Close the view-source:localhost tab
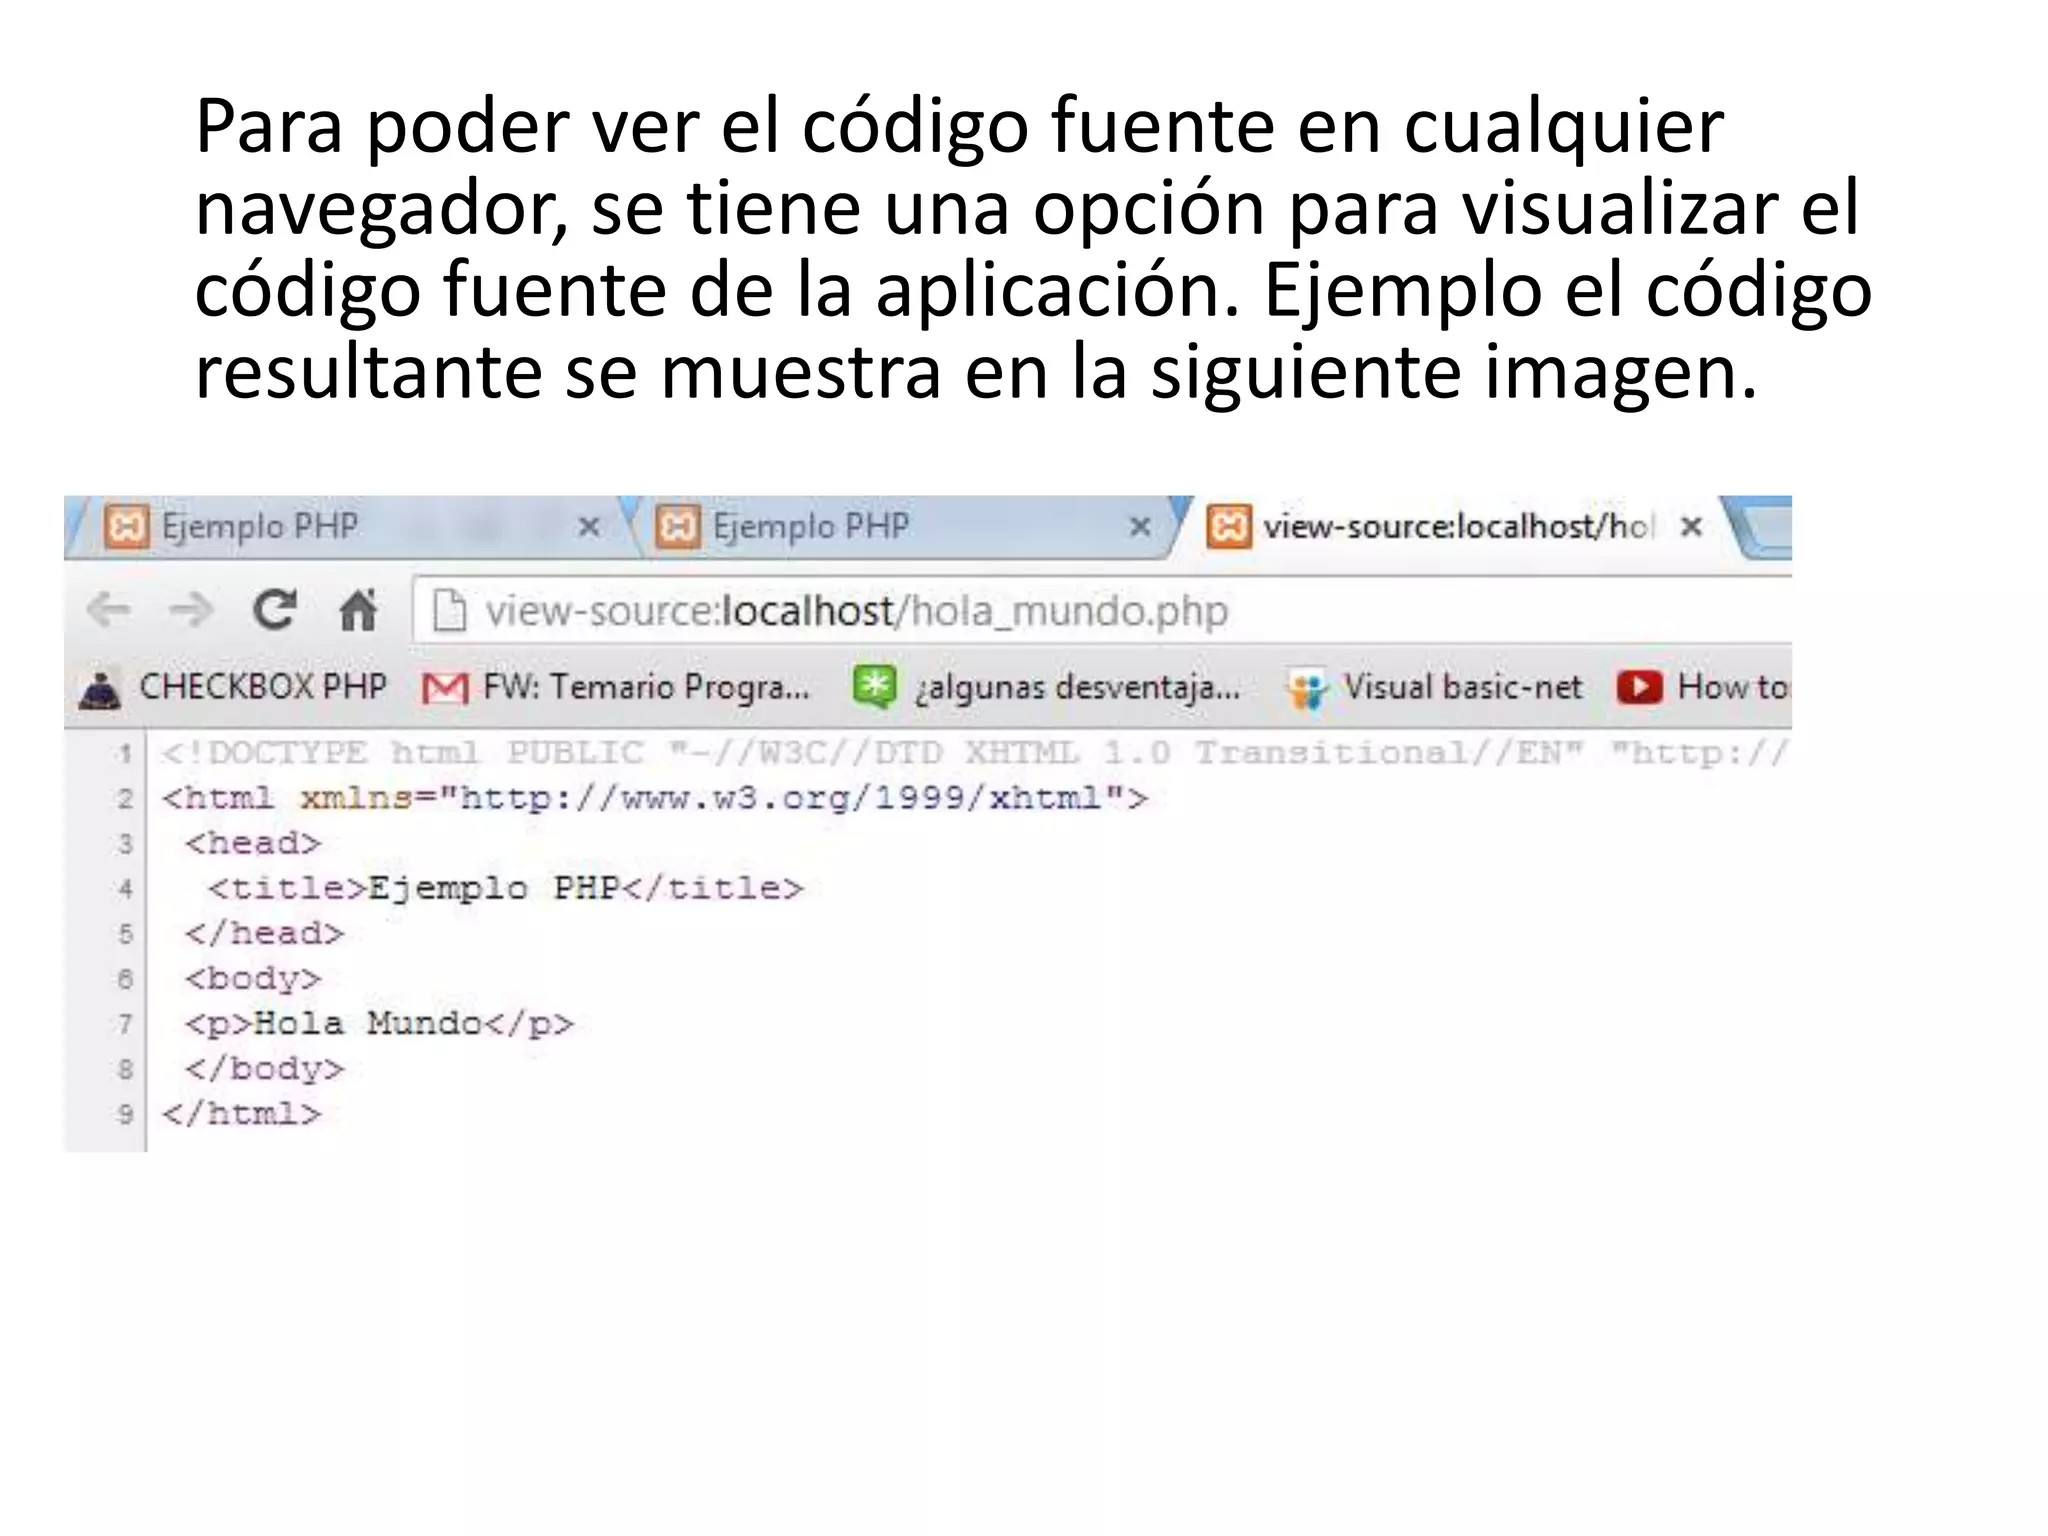The height and width of the screenshot is (1536, 2048). tap(1691, 526)
